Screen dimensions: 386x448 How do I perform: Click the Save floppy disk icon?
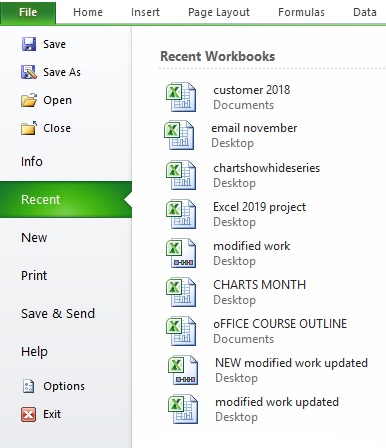(29, 44)
